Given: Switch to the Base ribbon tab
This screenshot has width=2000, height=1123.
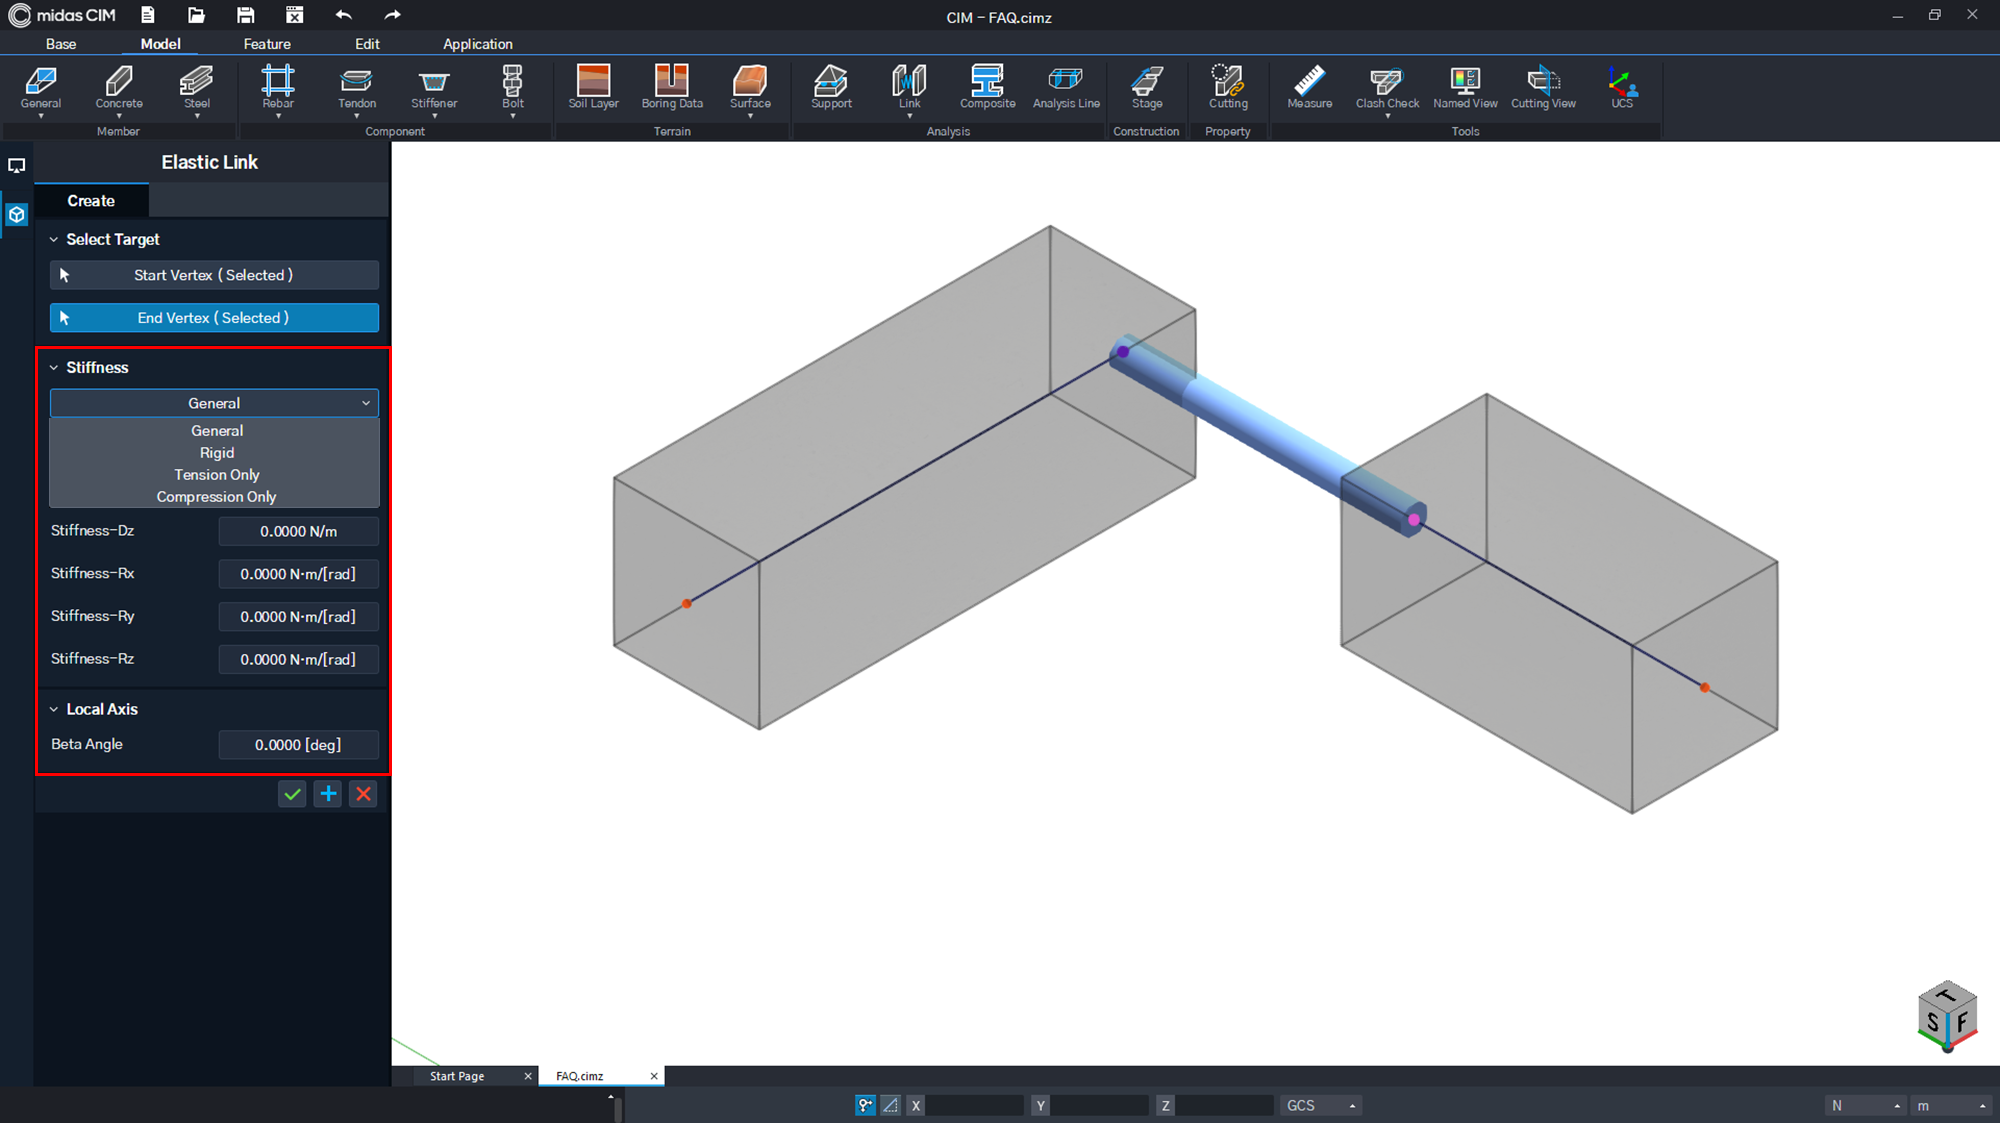Looking at the screenshot, I should tap(61, 44).
